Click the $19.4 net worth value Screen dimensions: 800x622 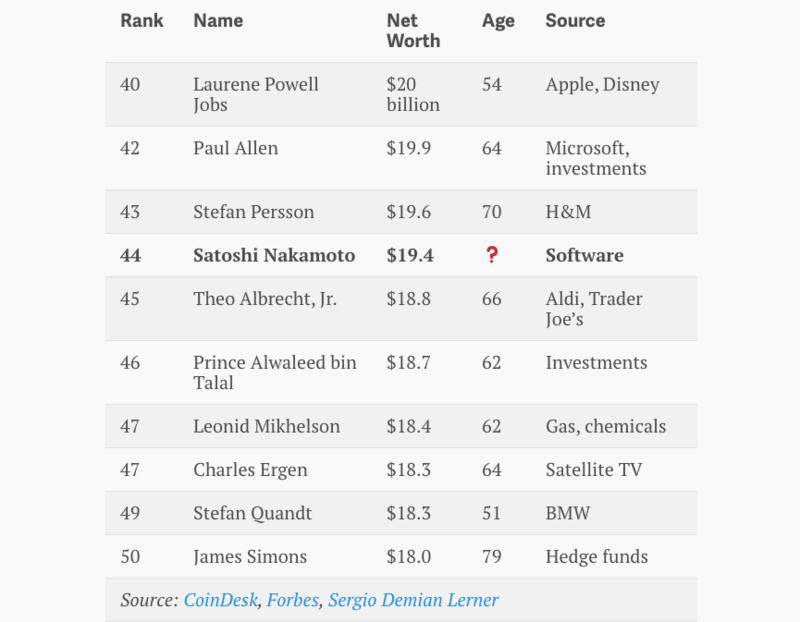410,255
